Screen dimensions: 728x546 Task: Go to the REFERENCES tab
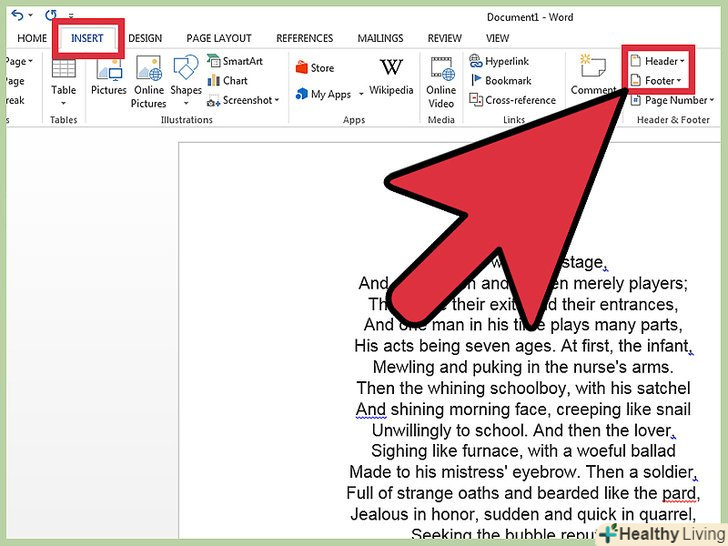click(x=305, y=38)
